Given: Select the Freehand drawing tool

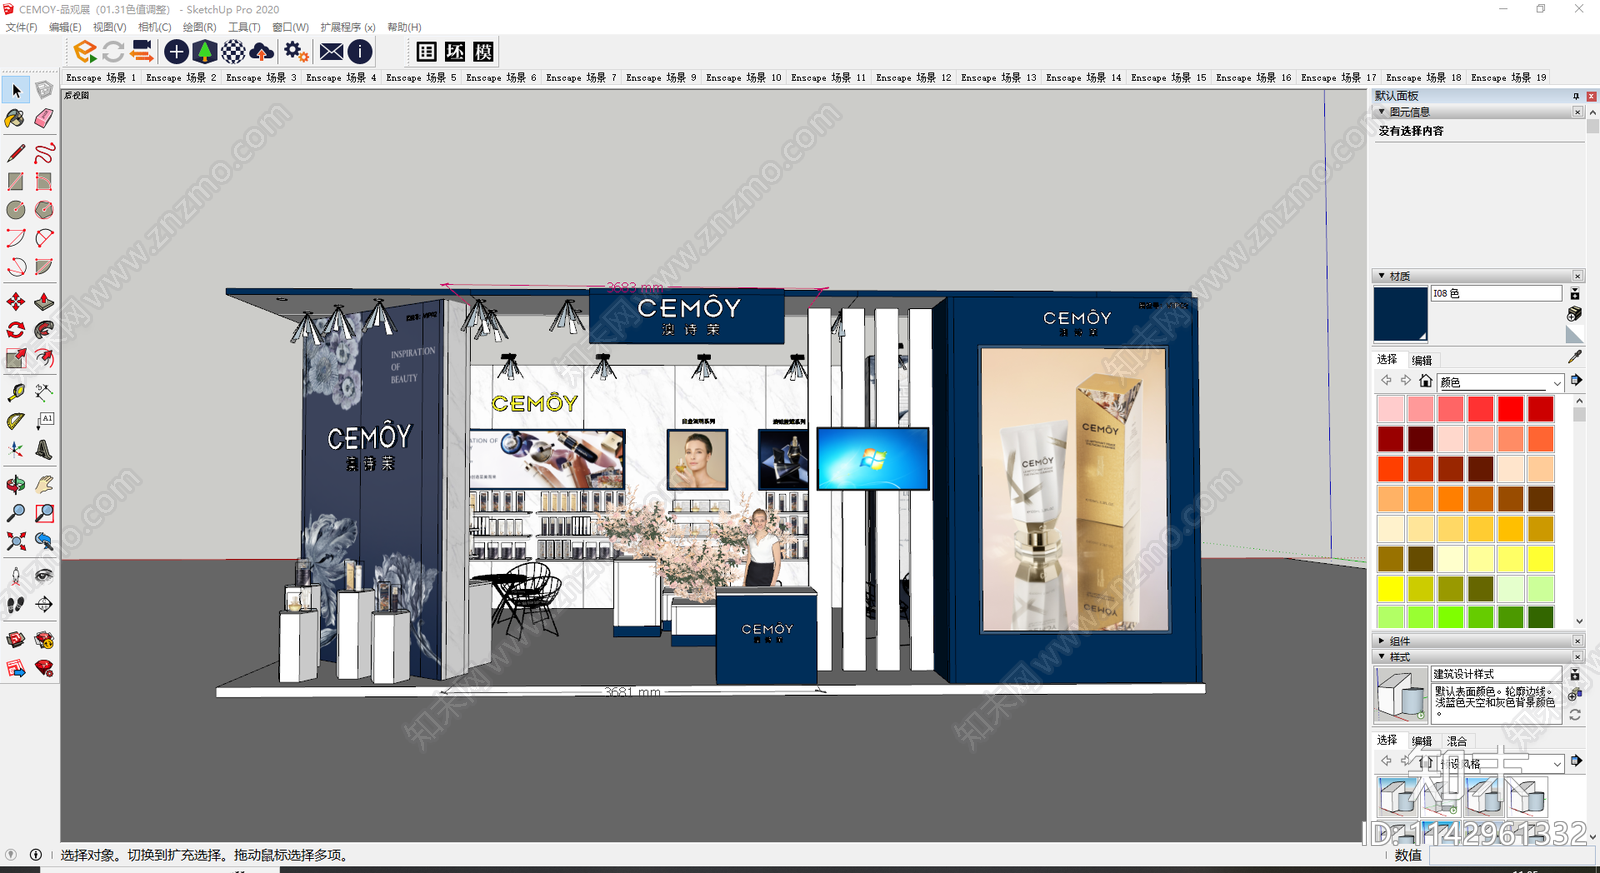Looking at the screenshot, I should pos(44,153).
